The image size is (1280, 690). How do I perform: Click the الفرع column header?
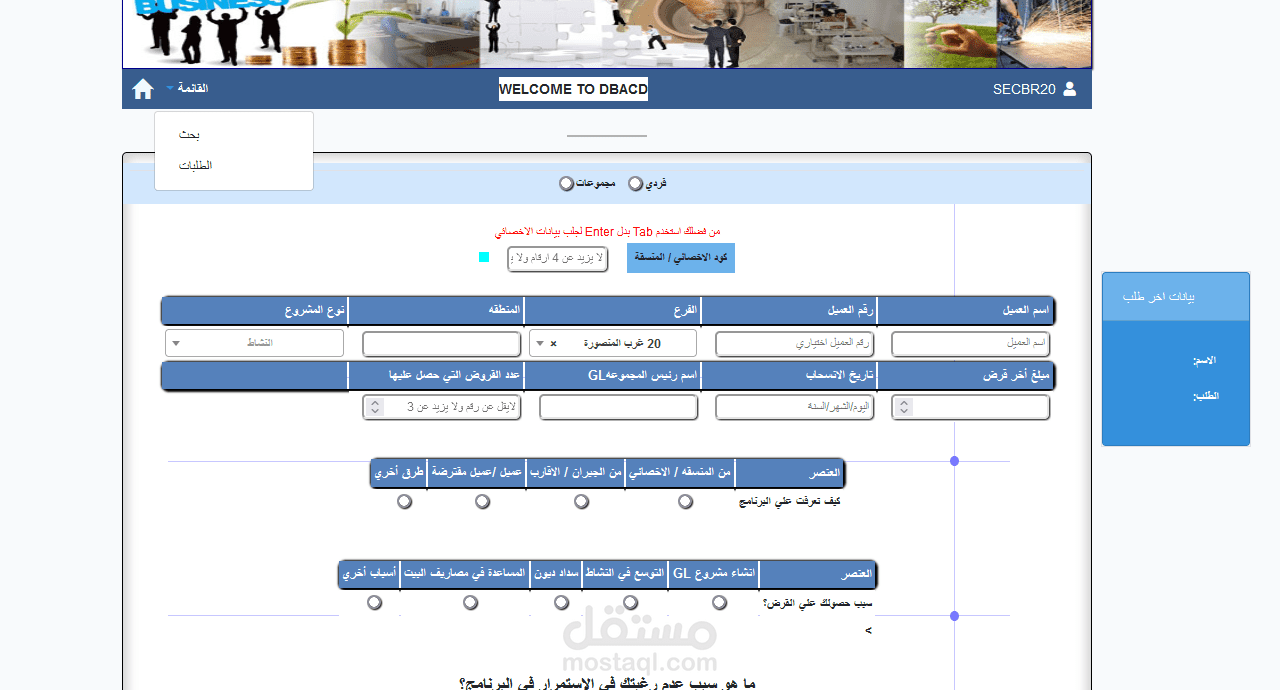[612, 310]
